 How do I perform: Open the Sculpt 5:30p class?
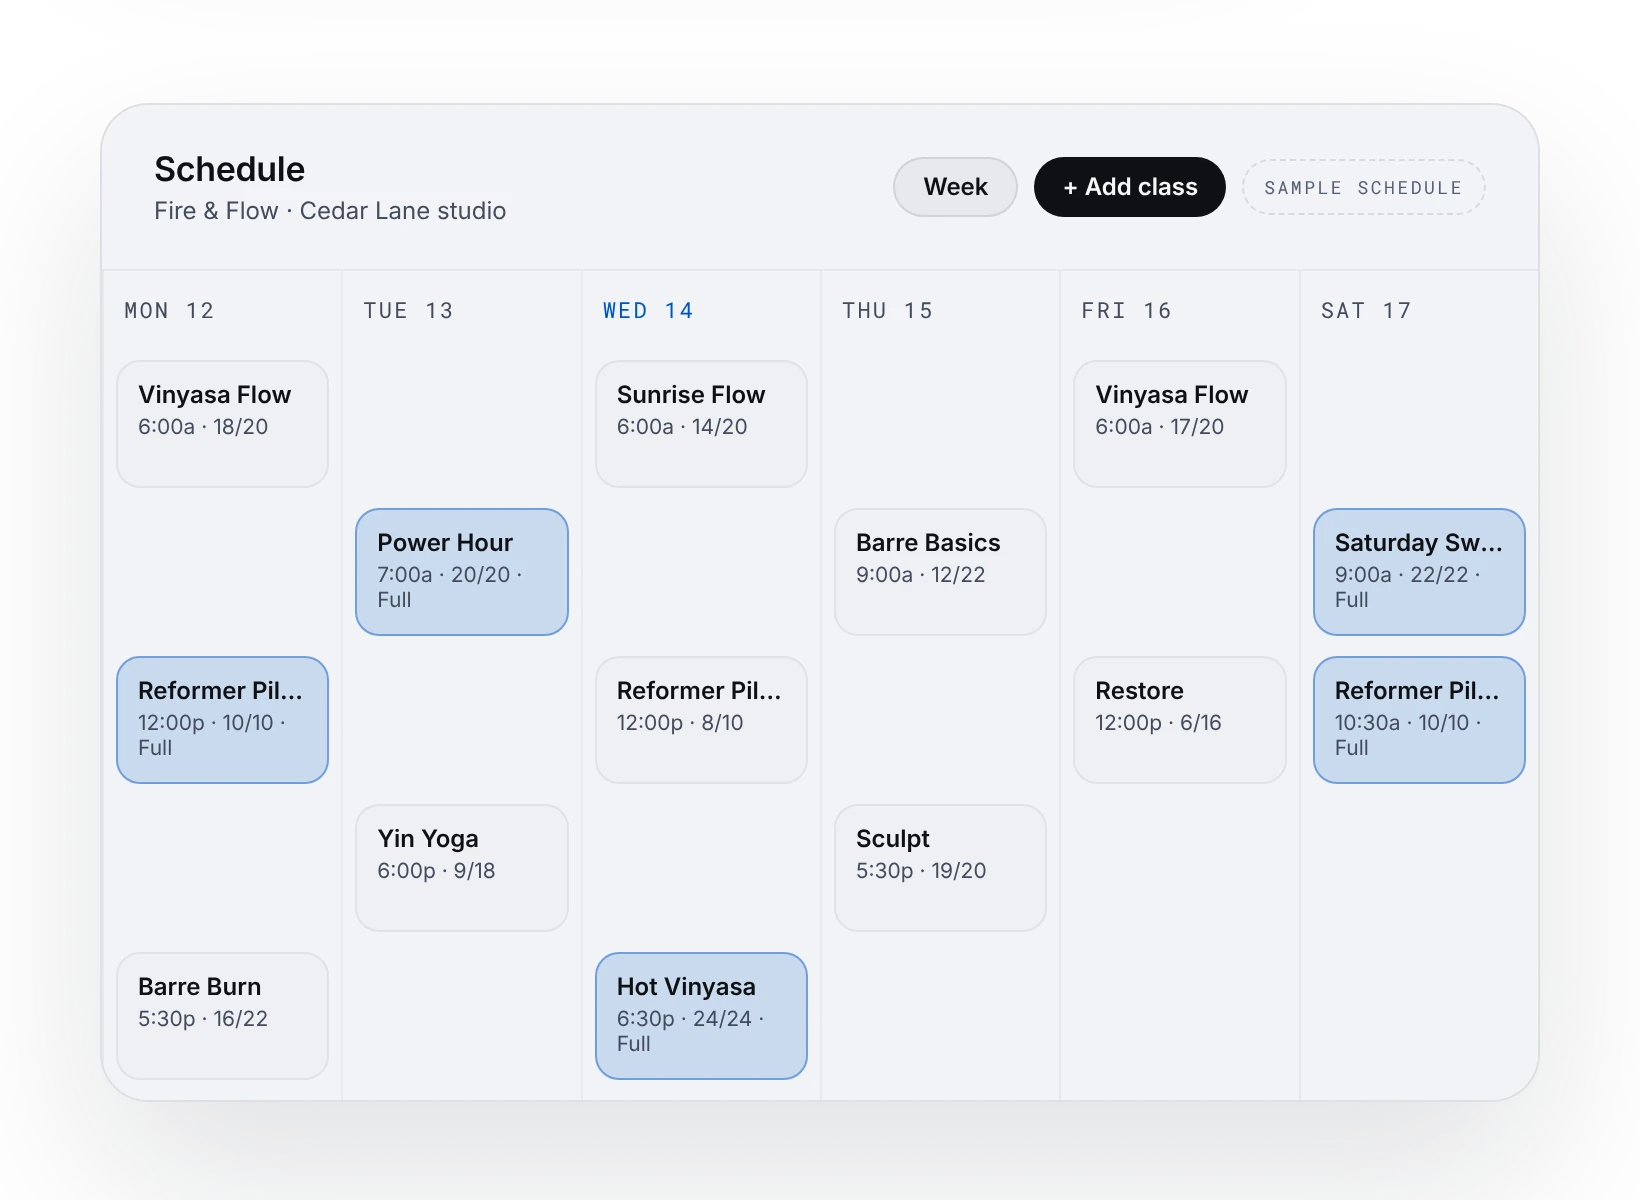[940, 868]
